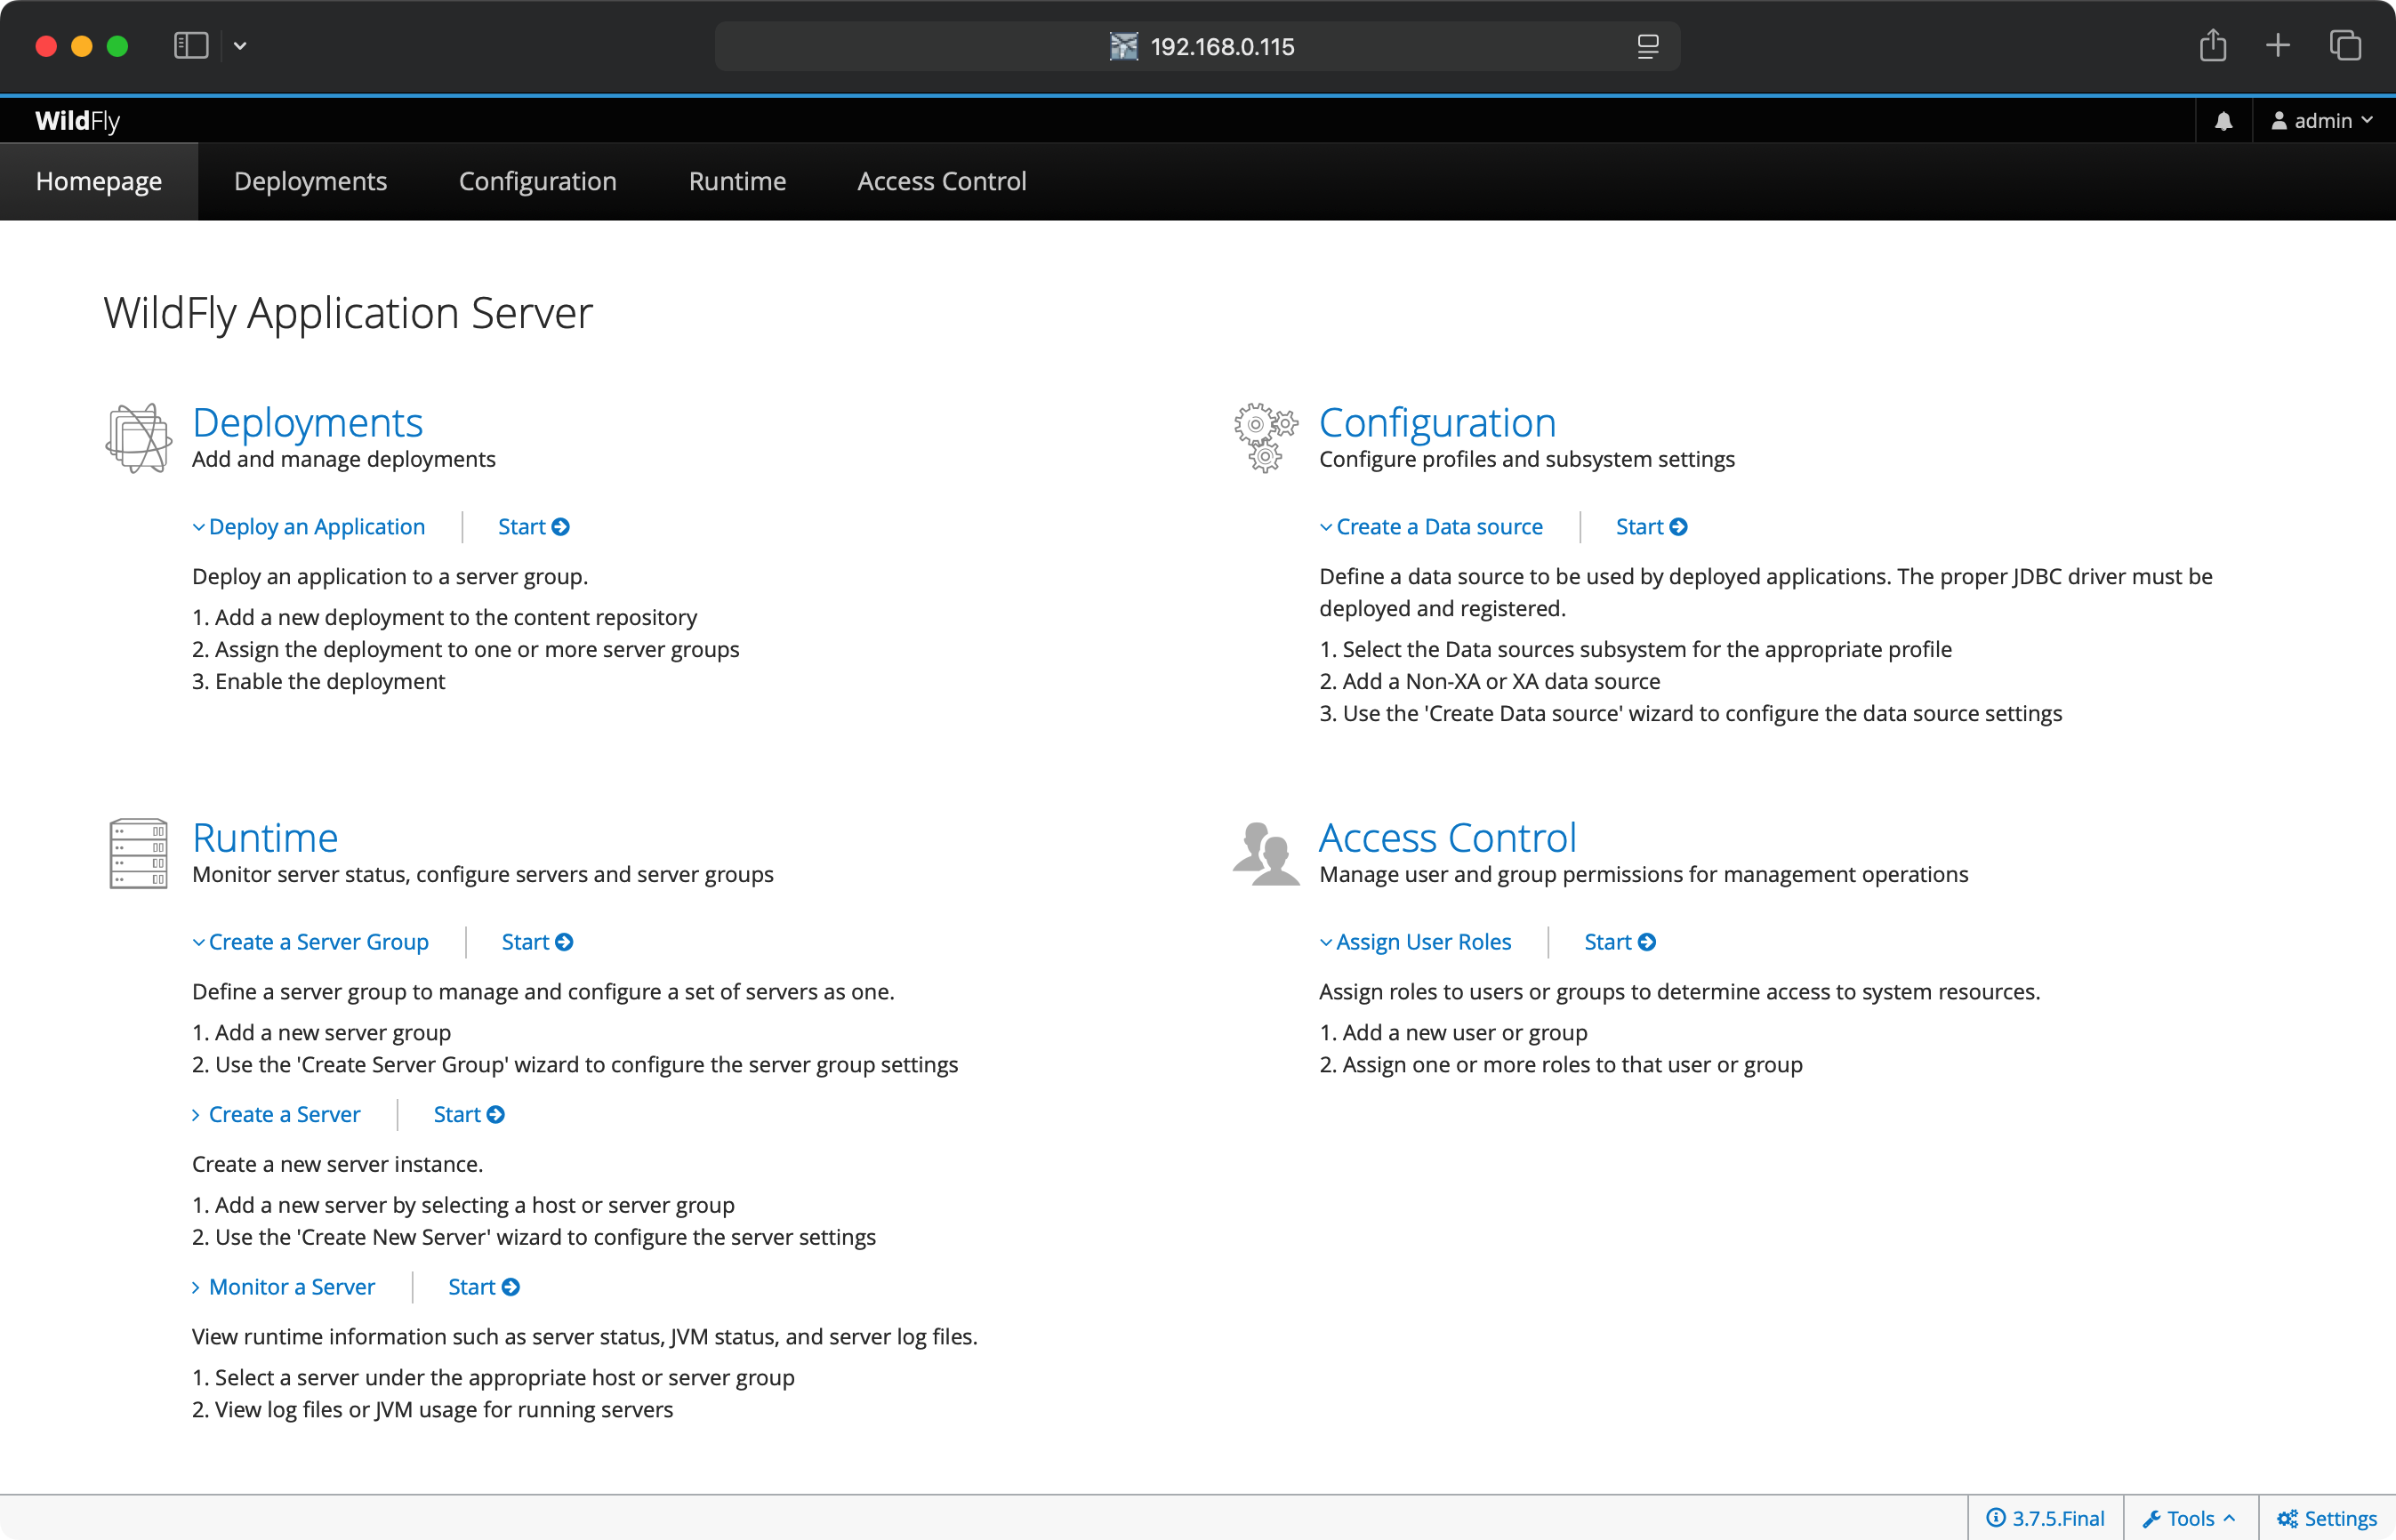Start the Deploy an Application task
The width and height of the screenshot is (2396, 1540).
click(x=534, y=527)
